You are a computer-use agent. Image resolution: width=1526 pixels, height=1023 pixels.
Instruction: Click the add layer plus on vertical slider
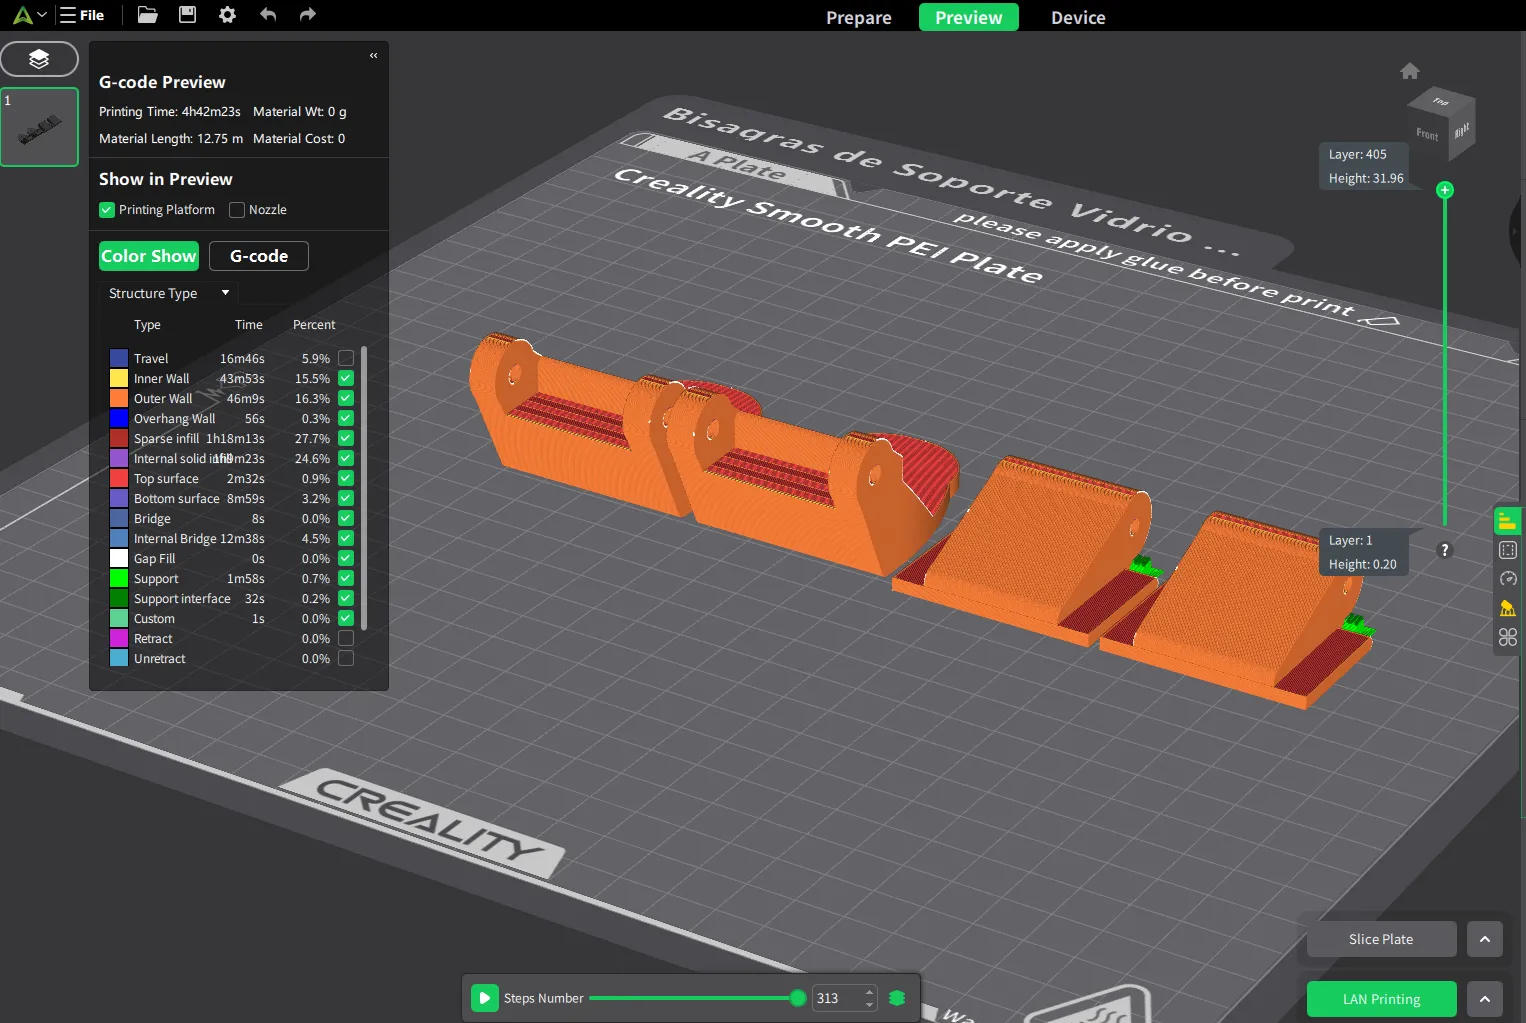tap(1444, 190)
